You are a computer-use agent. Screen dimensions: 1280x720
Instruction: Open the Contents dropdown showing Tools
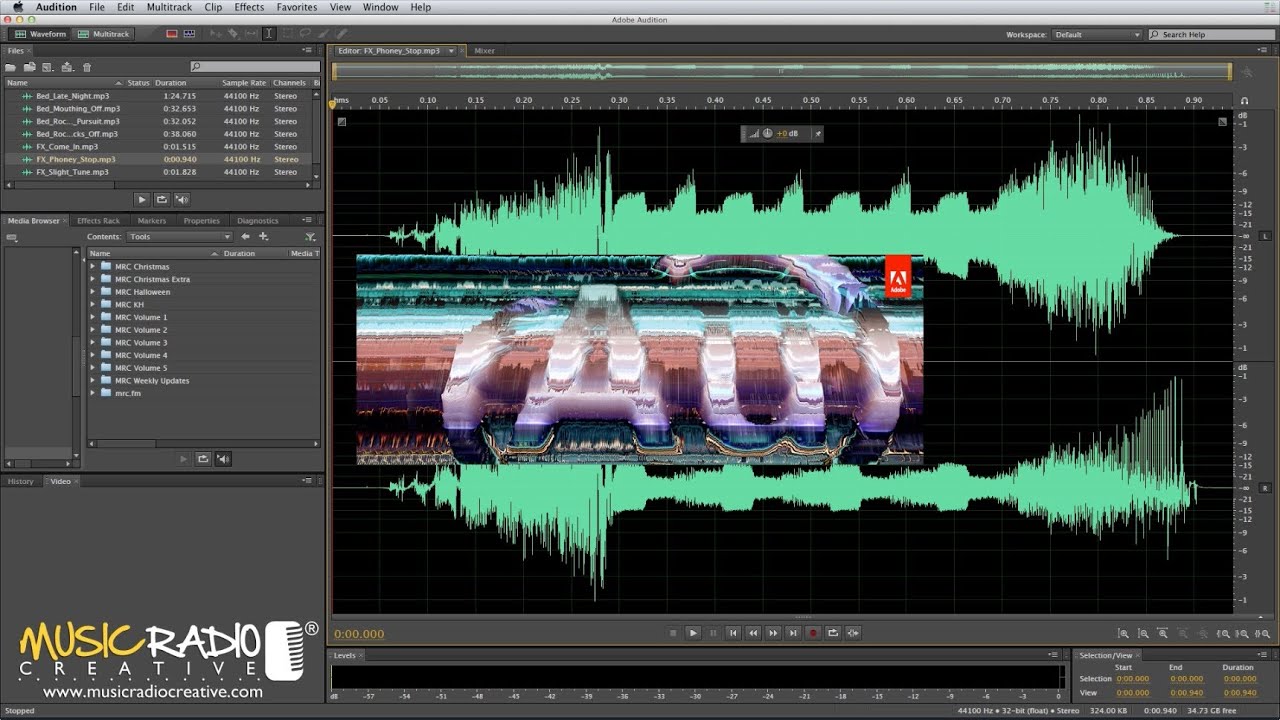[x=179, y=237]
